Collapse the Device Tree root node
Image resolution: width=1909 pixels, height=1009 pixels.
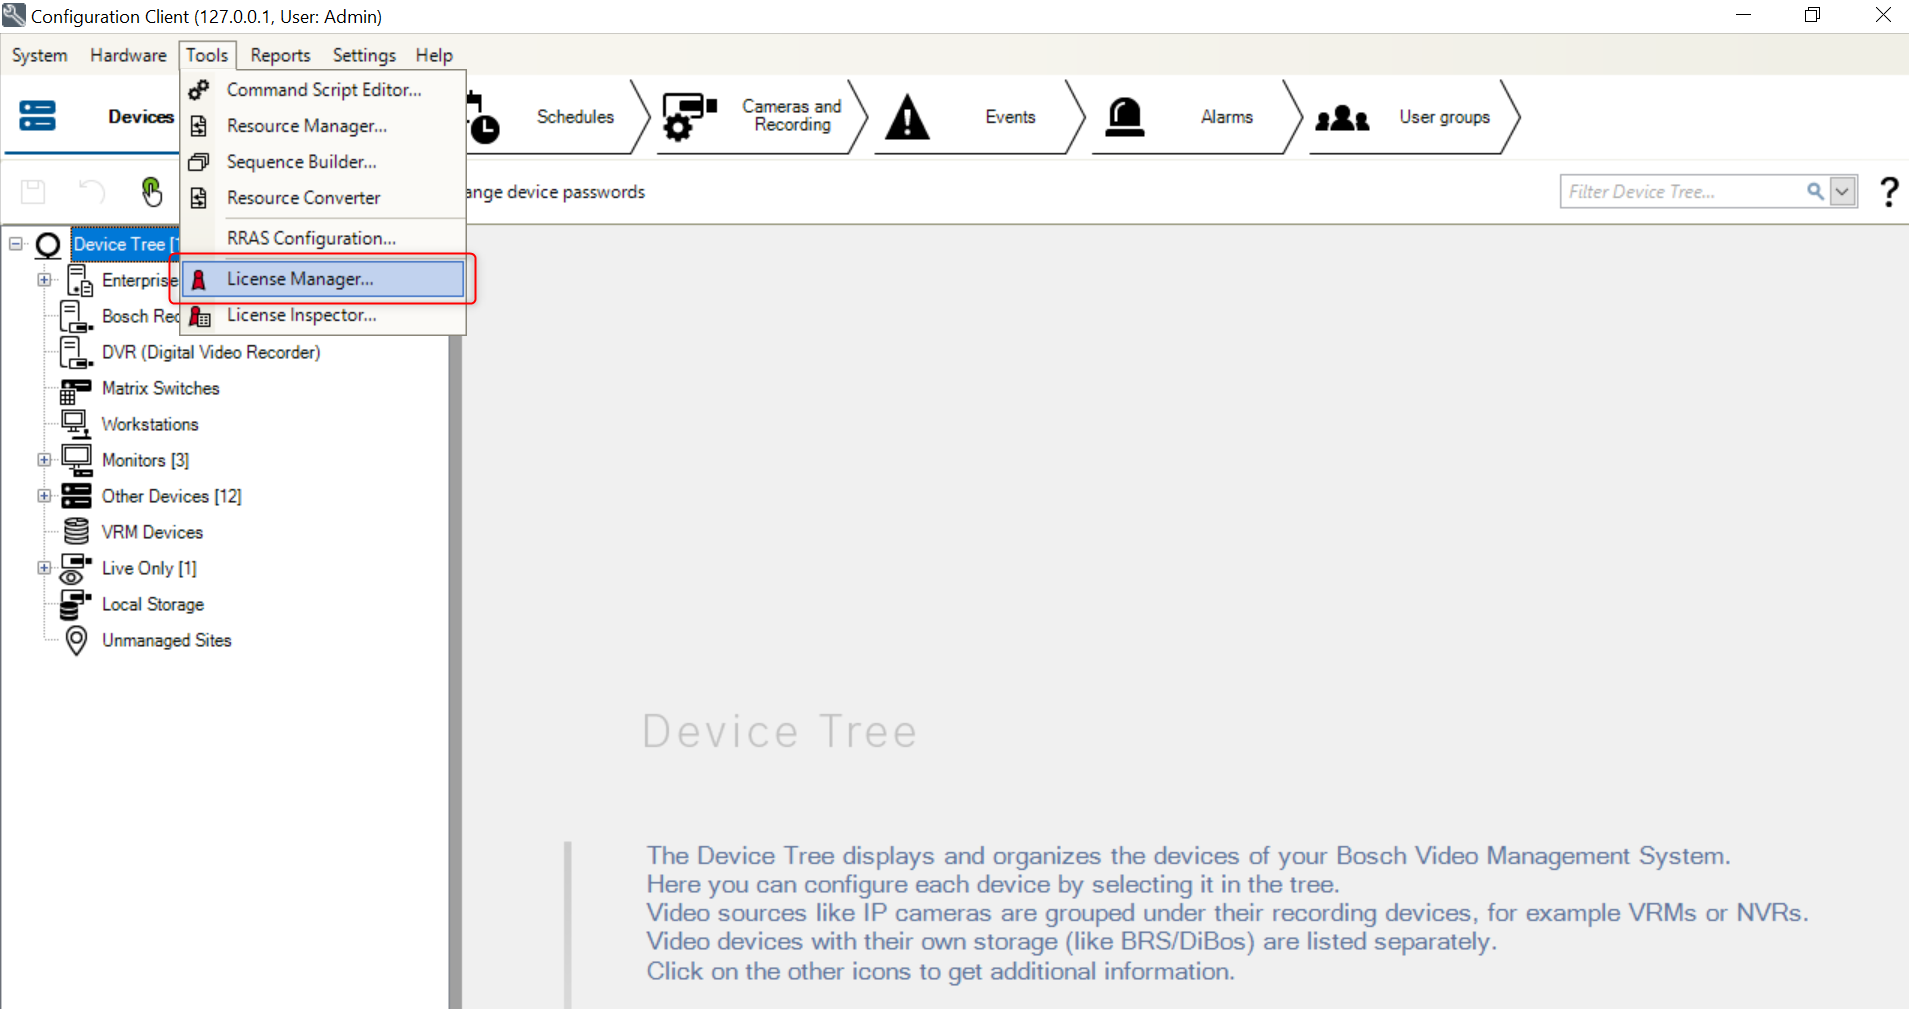[16, 243]
